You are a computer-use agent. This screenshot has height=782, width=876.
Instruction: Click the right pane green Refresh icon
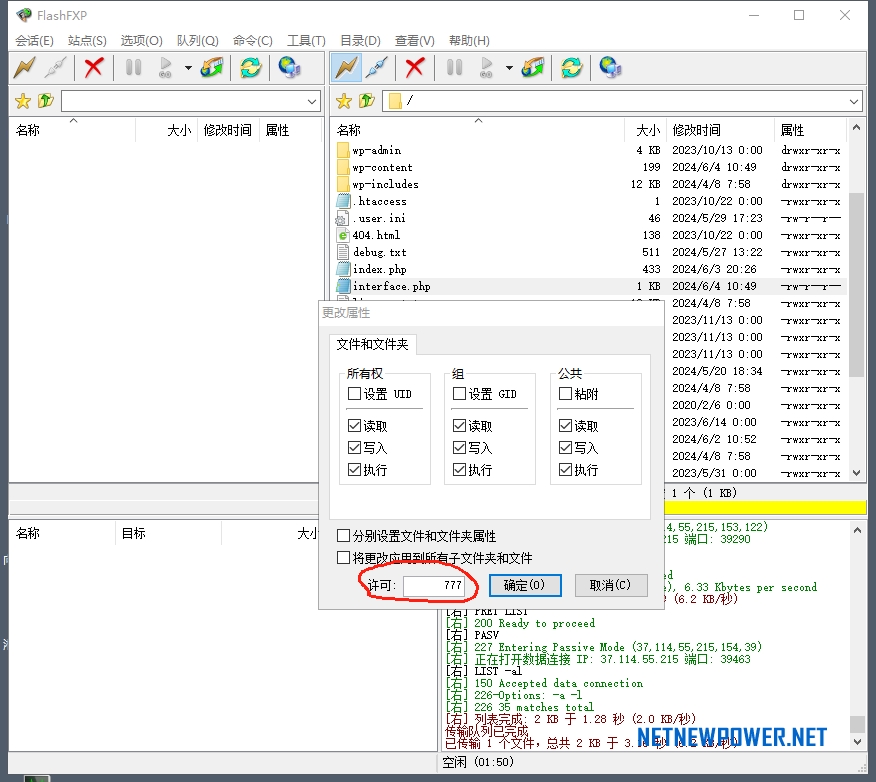tap(572, 68)
